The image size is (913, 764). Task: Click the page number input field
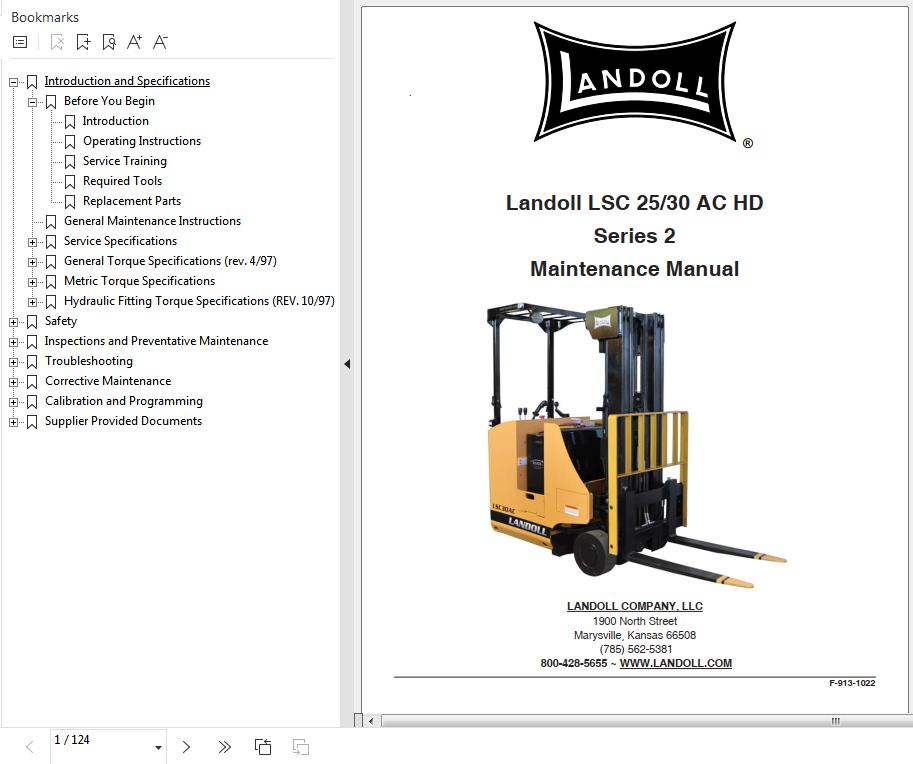(100, 747)
